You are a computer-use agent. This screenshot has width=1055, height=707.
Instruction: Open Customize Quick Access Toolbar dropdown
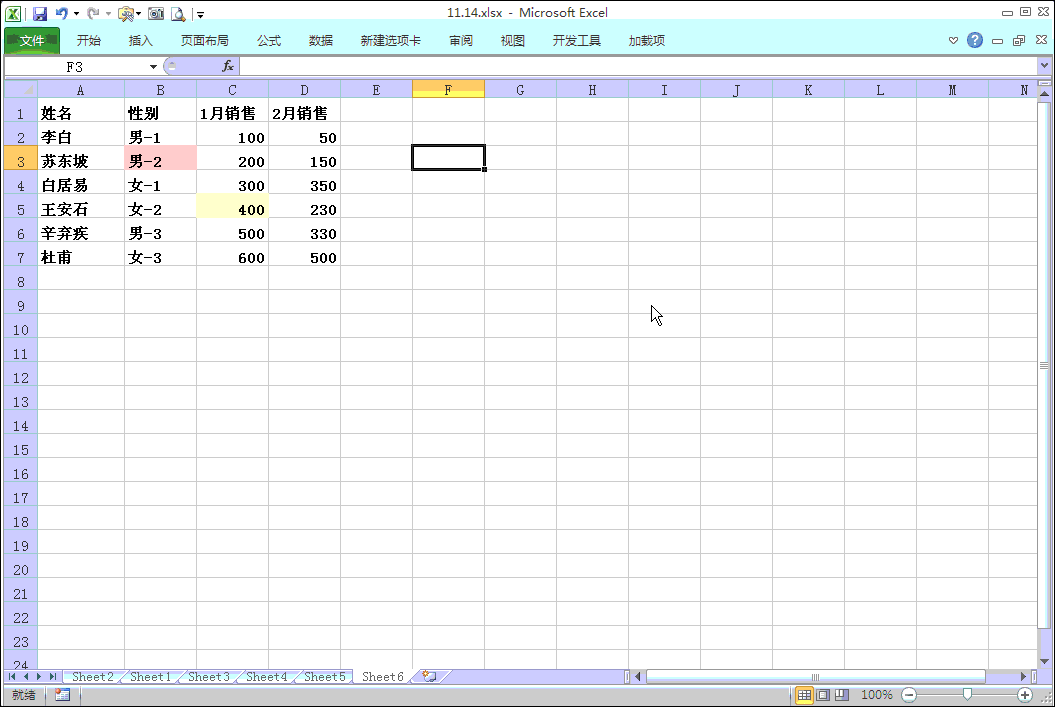click(x=201, y=14)
